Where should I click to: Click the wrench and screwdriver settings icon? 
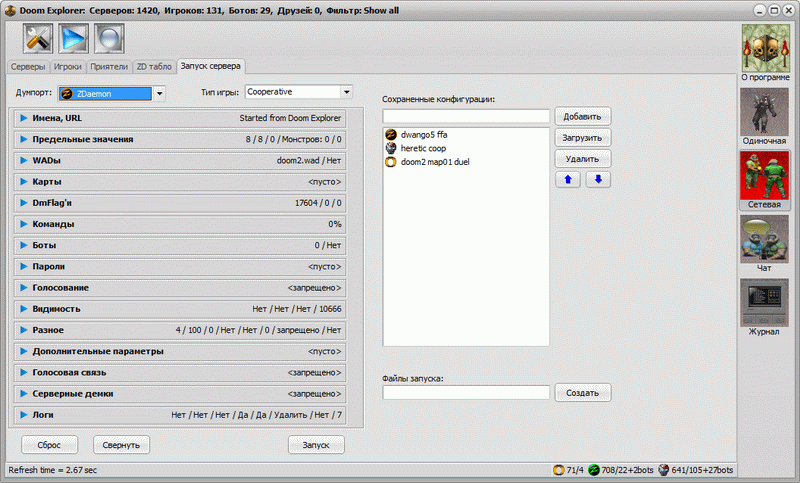37,38
